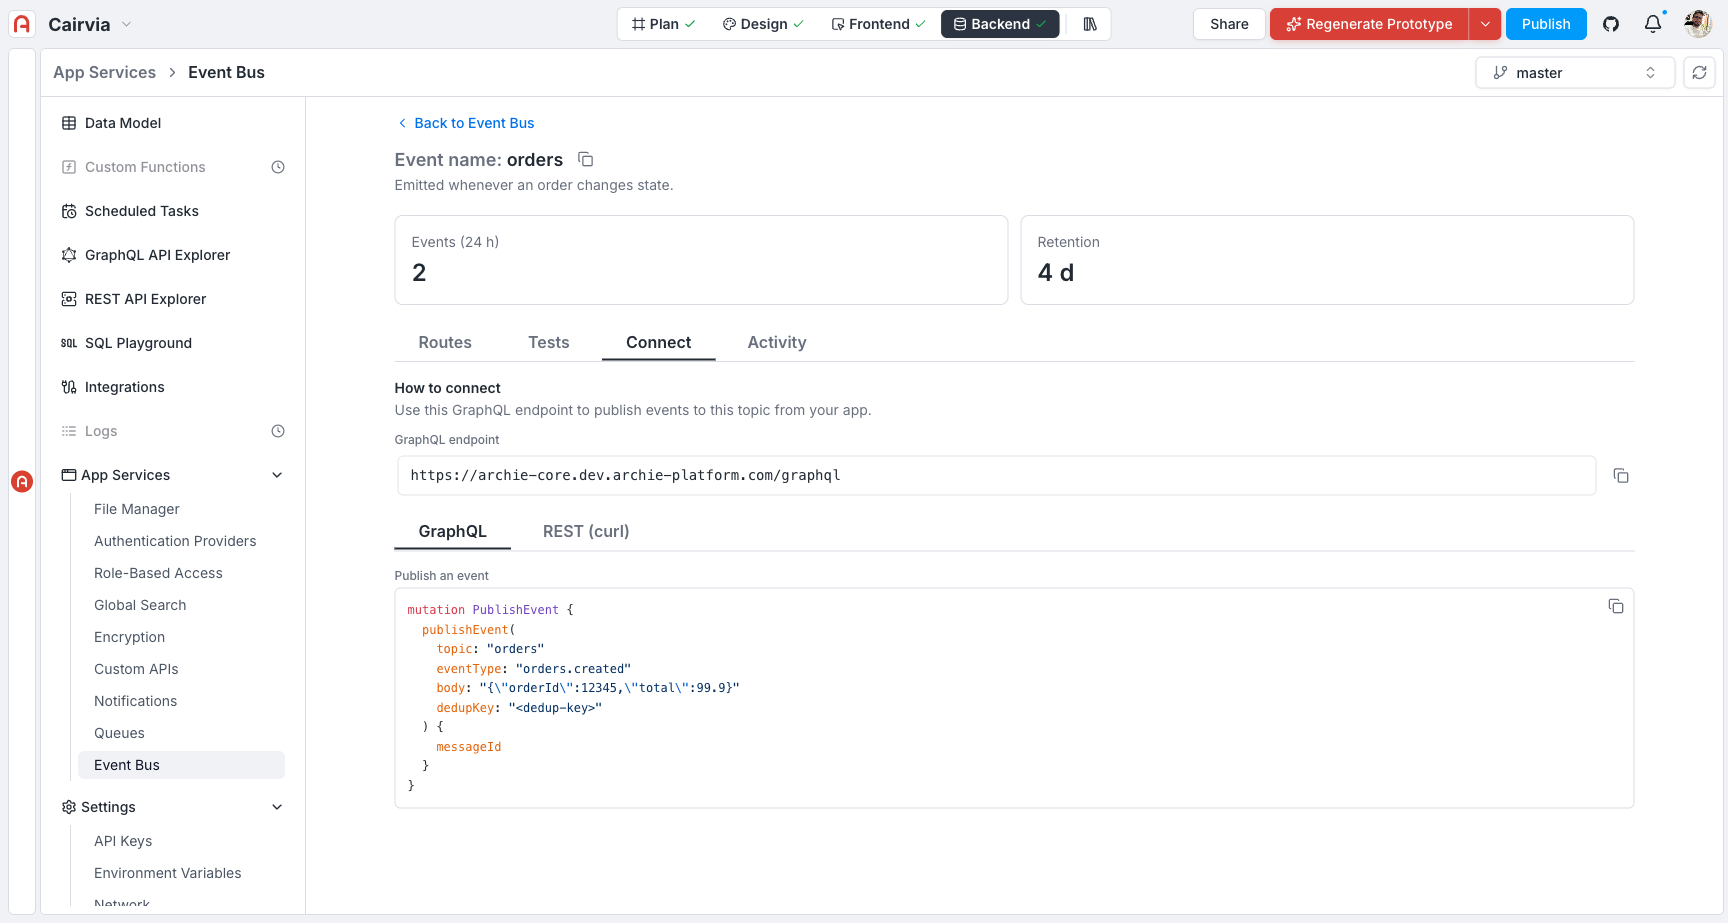Collapse the App Services section
Viewport: 1728px width, 923px height.
277,475
